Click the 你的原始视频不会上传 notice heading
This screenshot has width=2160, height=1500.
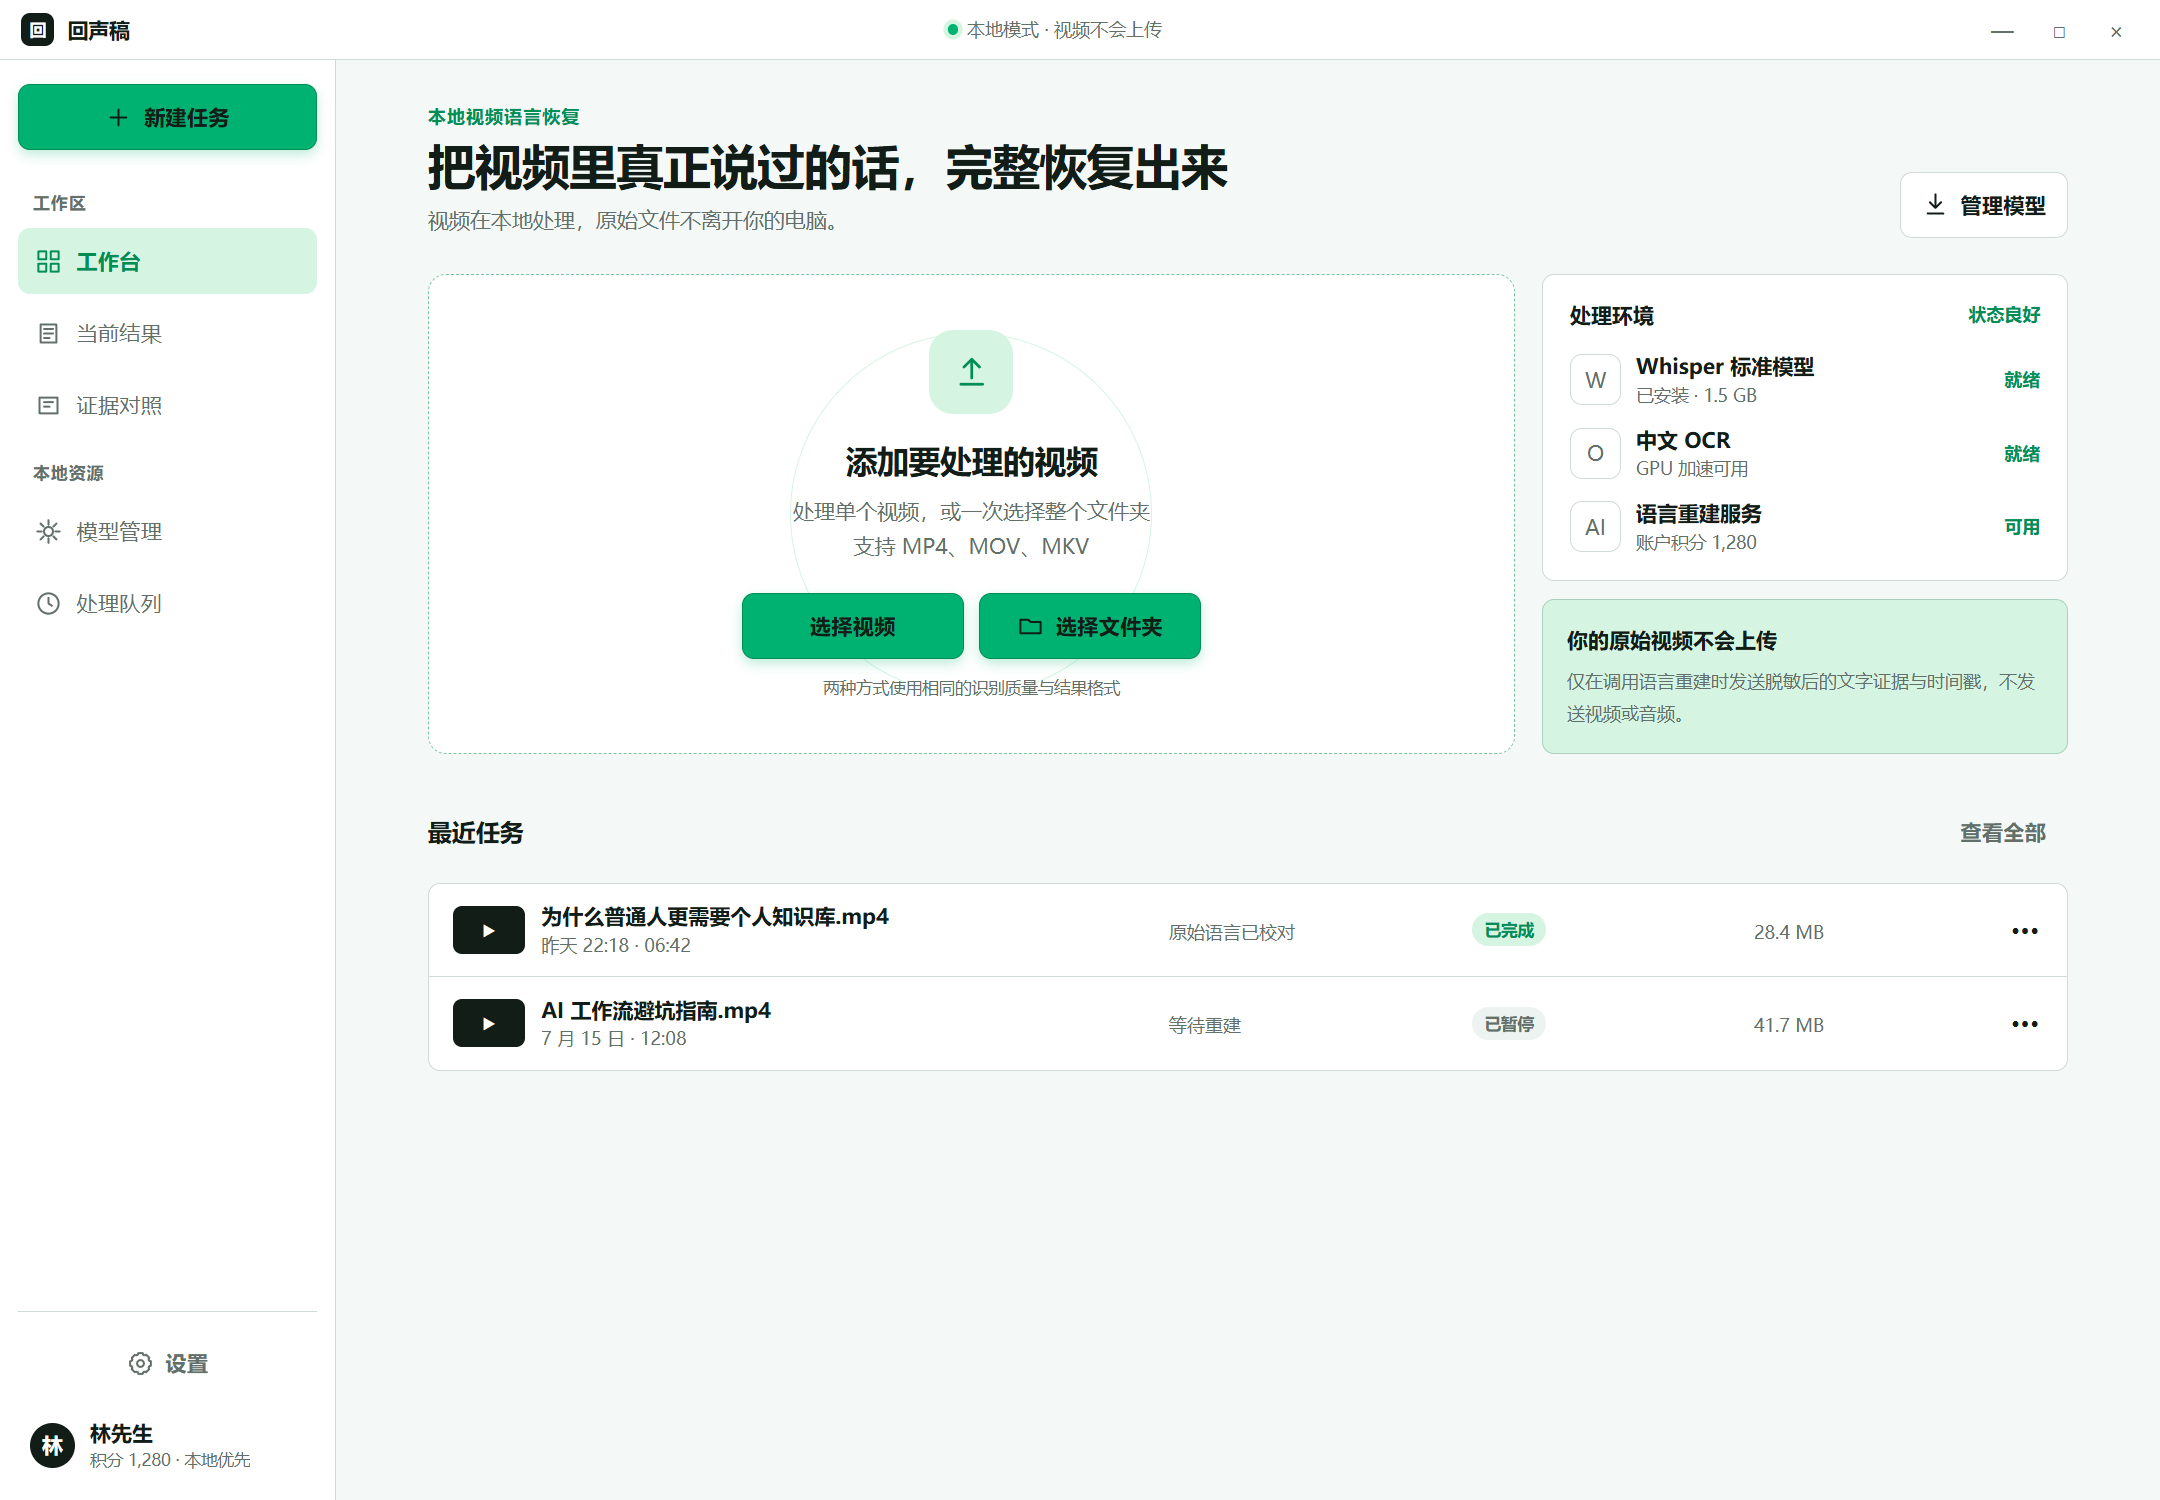point(1671,641)
